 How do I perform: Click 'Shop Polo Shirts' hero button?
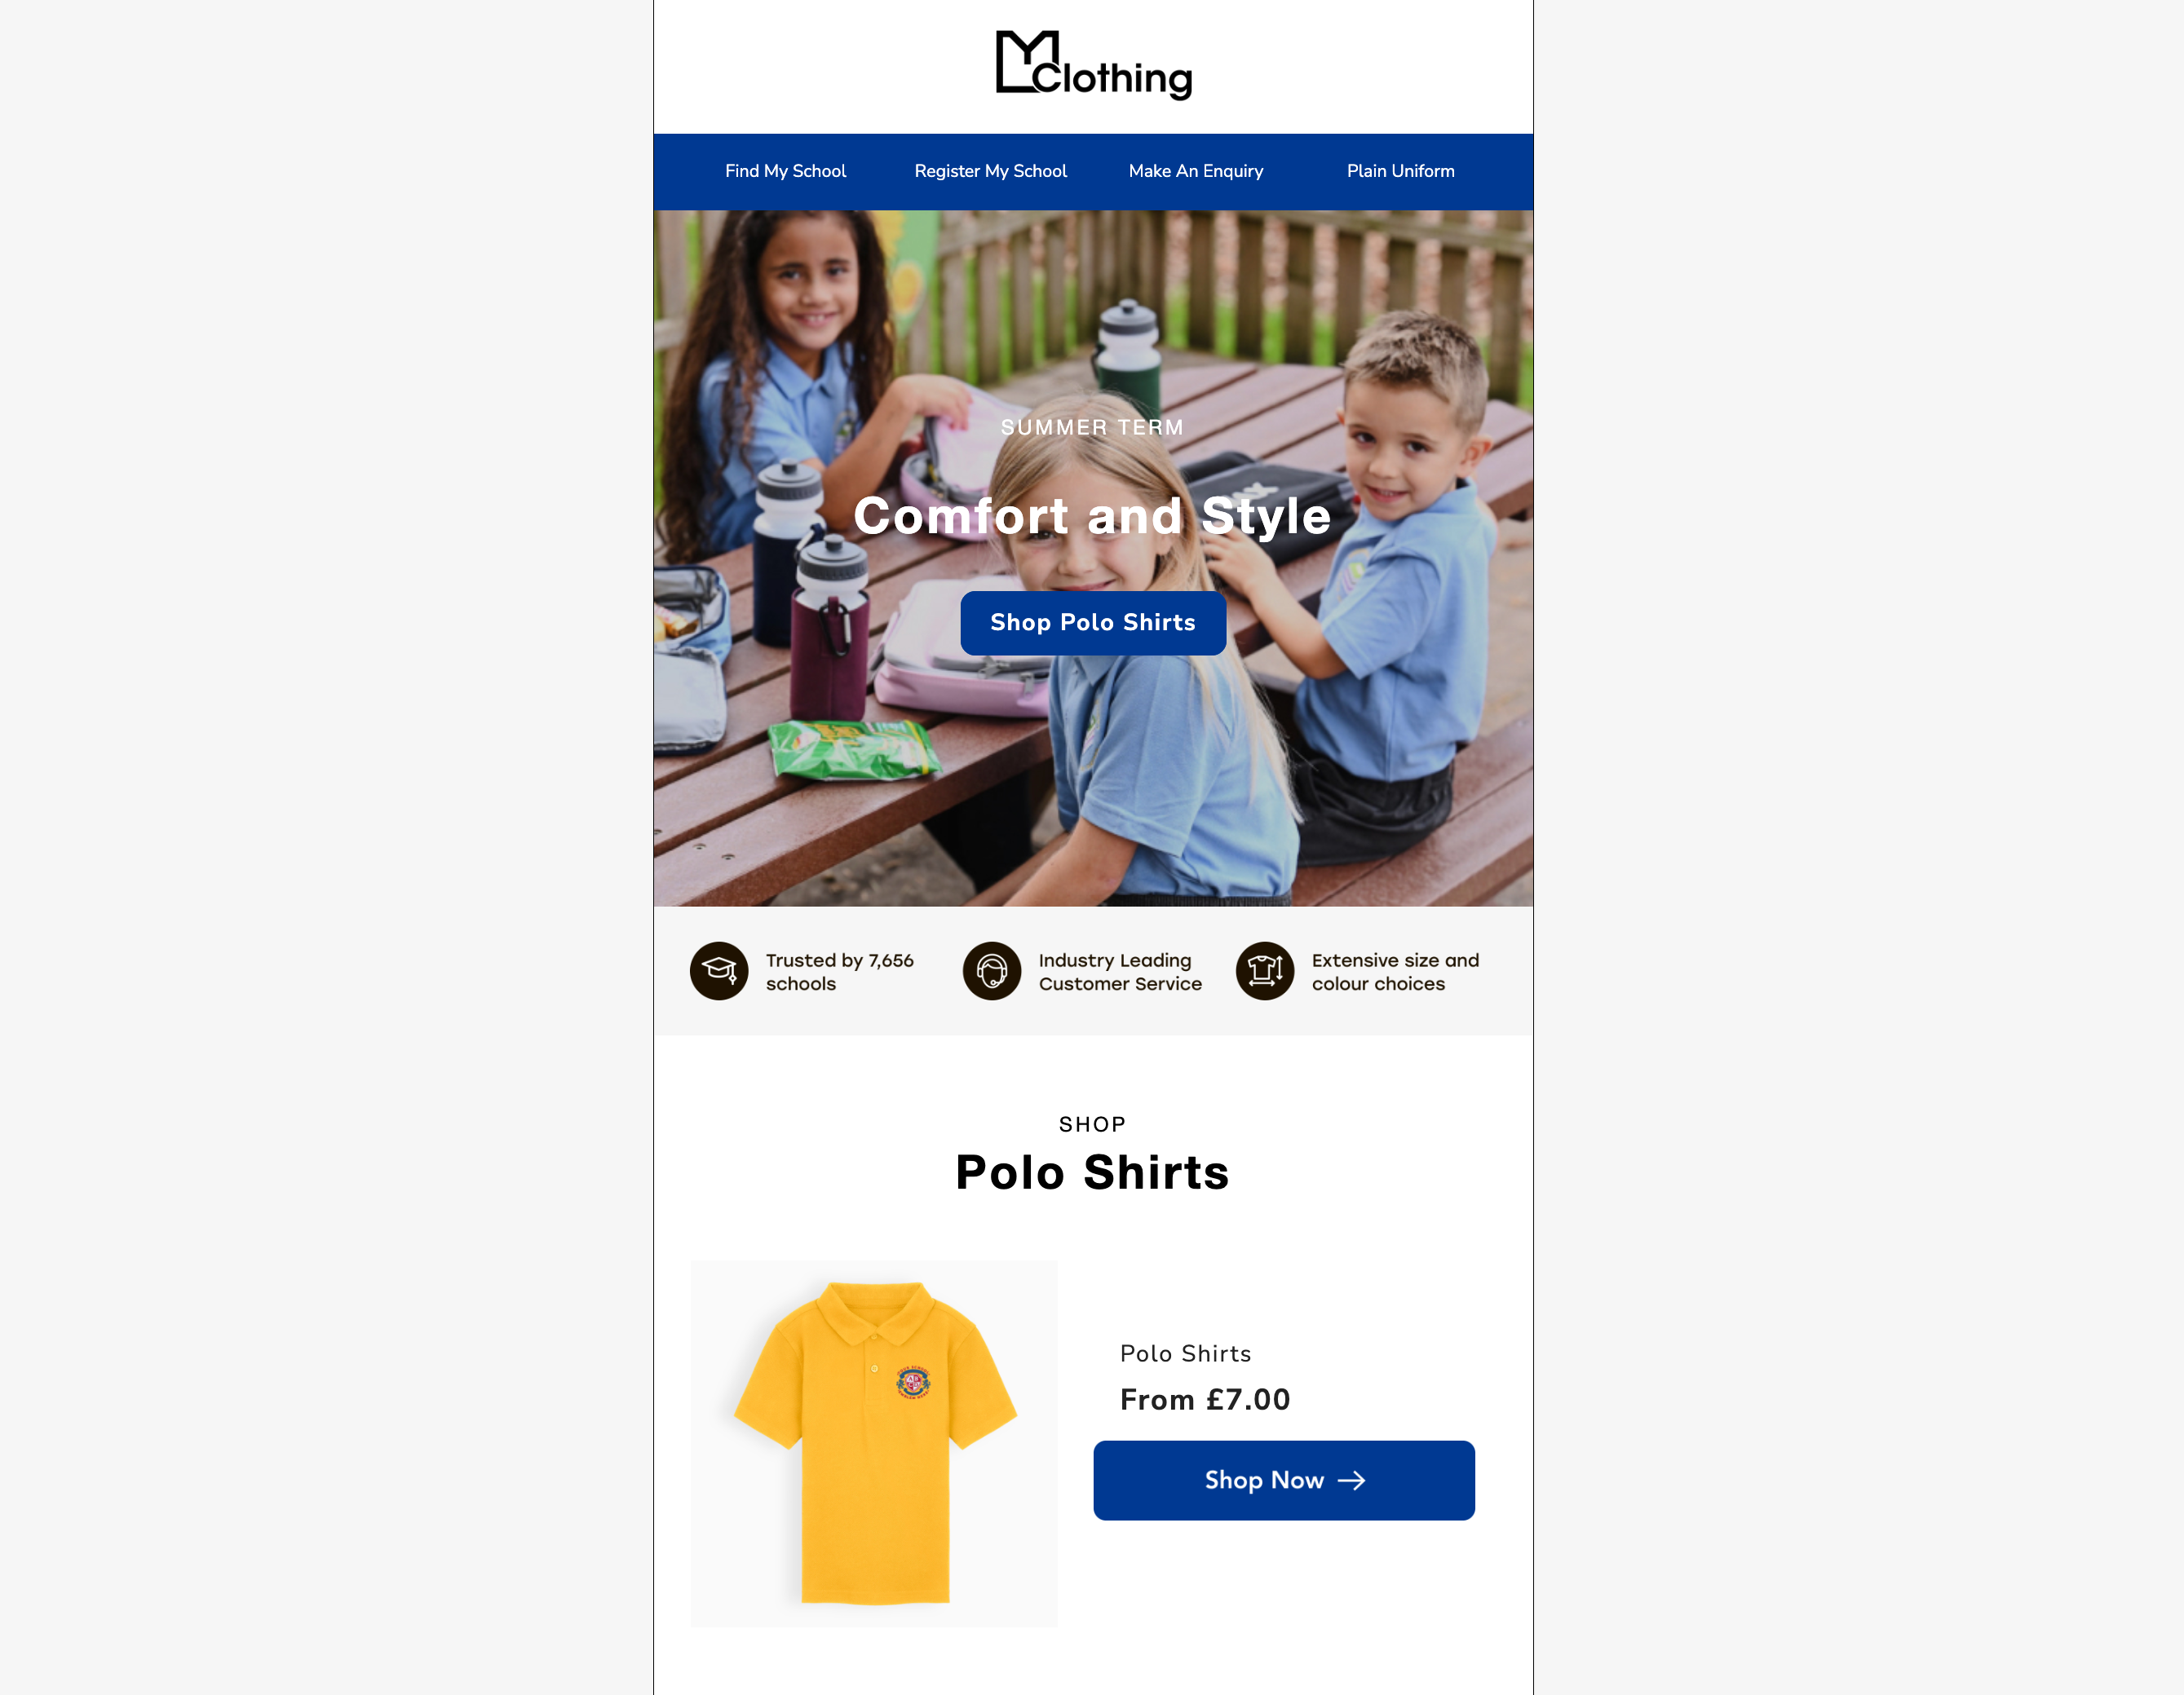coord(1092,622)
